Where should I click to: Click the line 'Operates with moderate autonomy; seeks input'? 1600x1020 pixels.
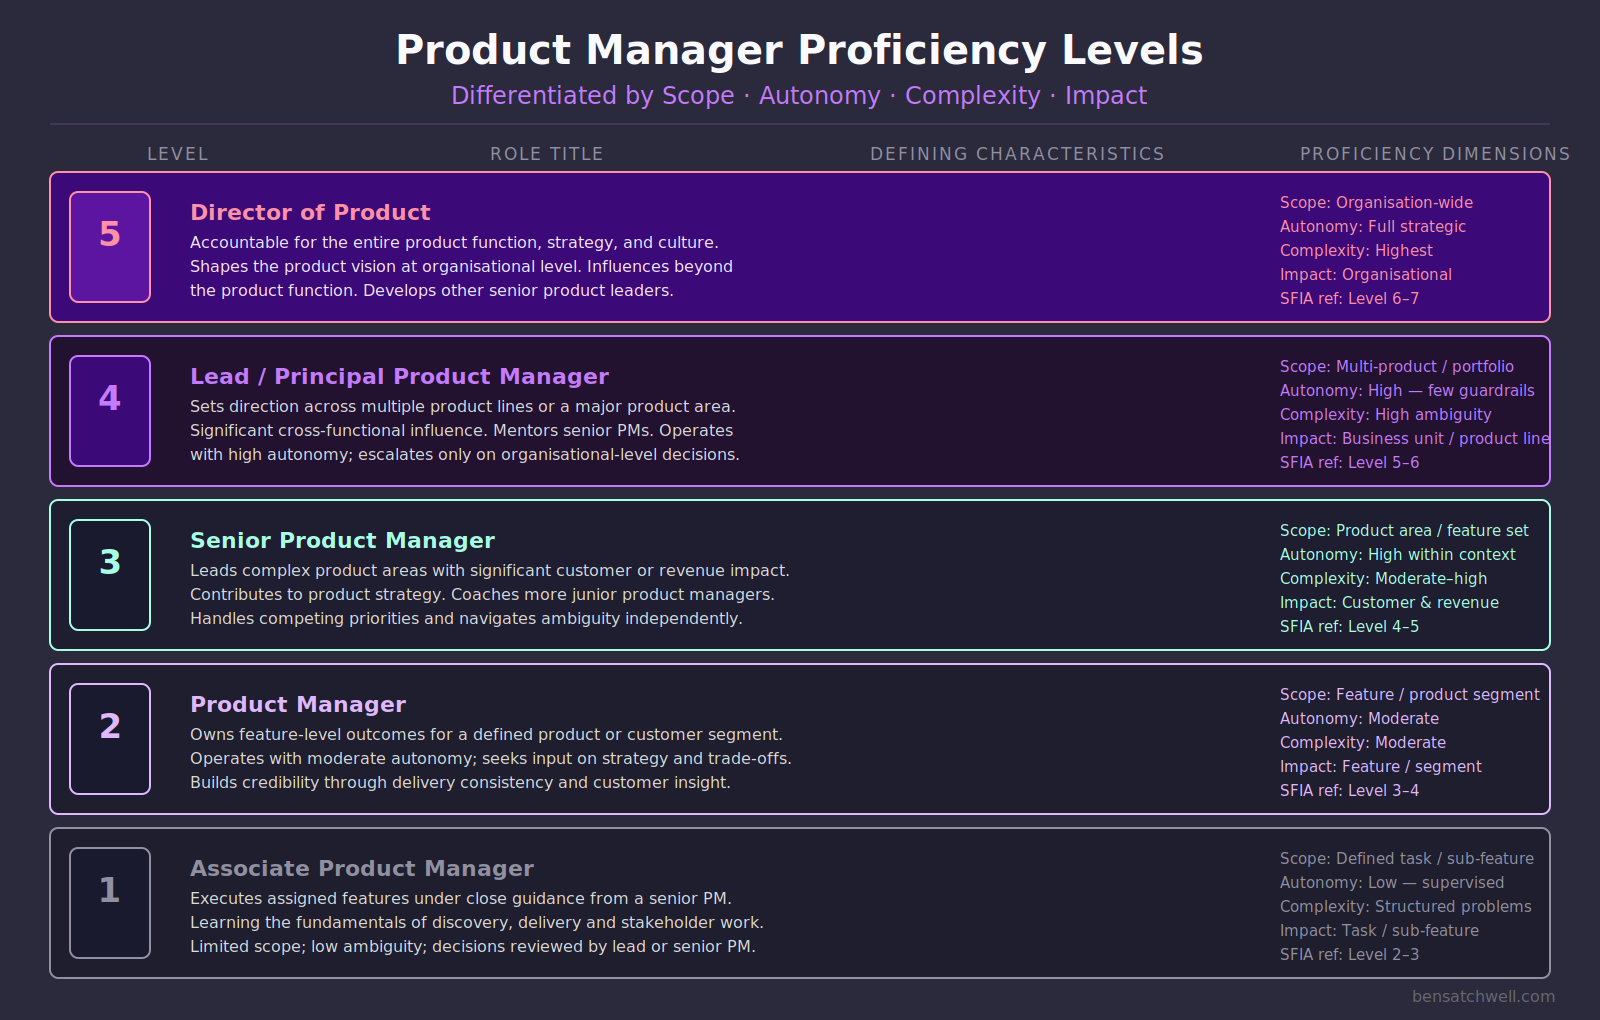pos(491,759)
